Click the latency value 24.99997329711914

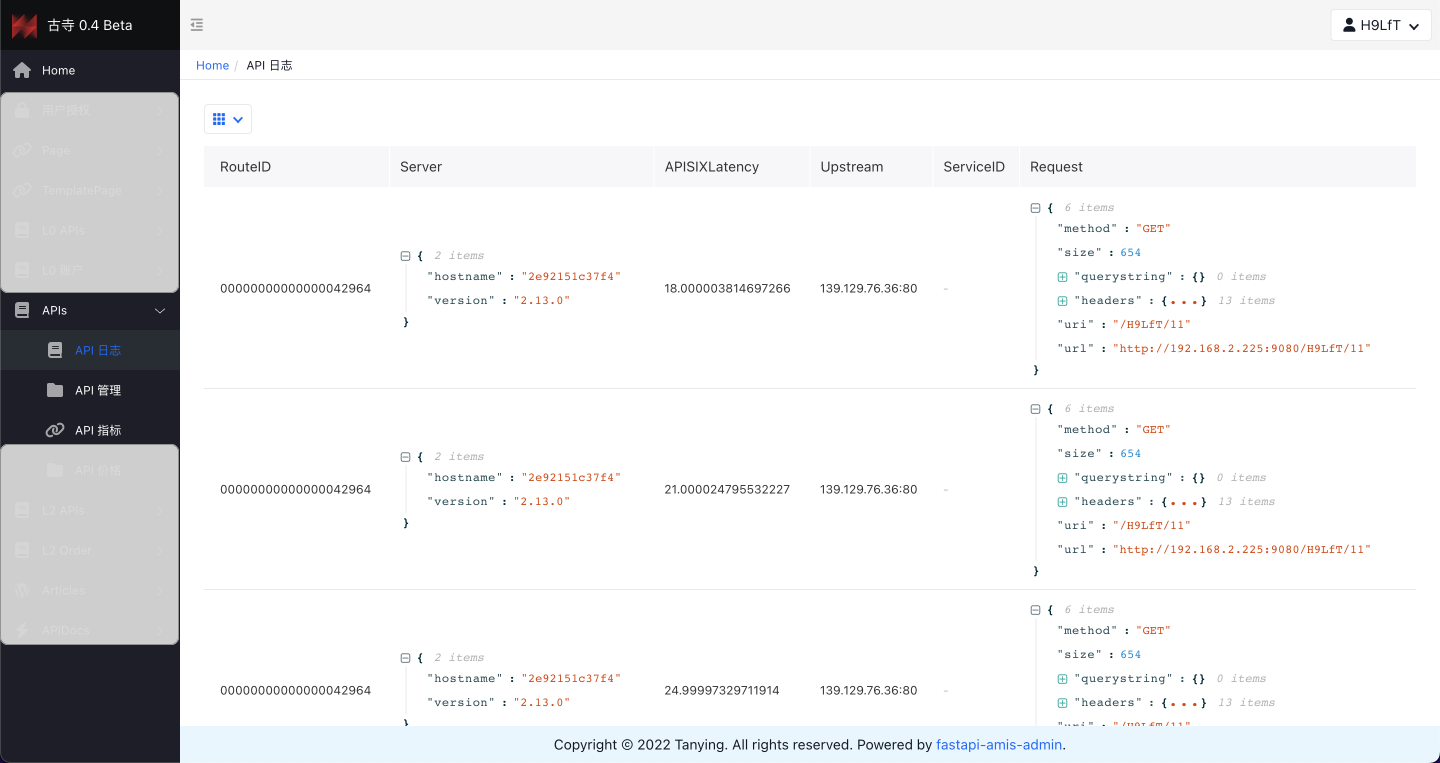tap(721, 690)
